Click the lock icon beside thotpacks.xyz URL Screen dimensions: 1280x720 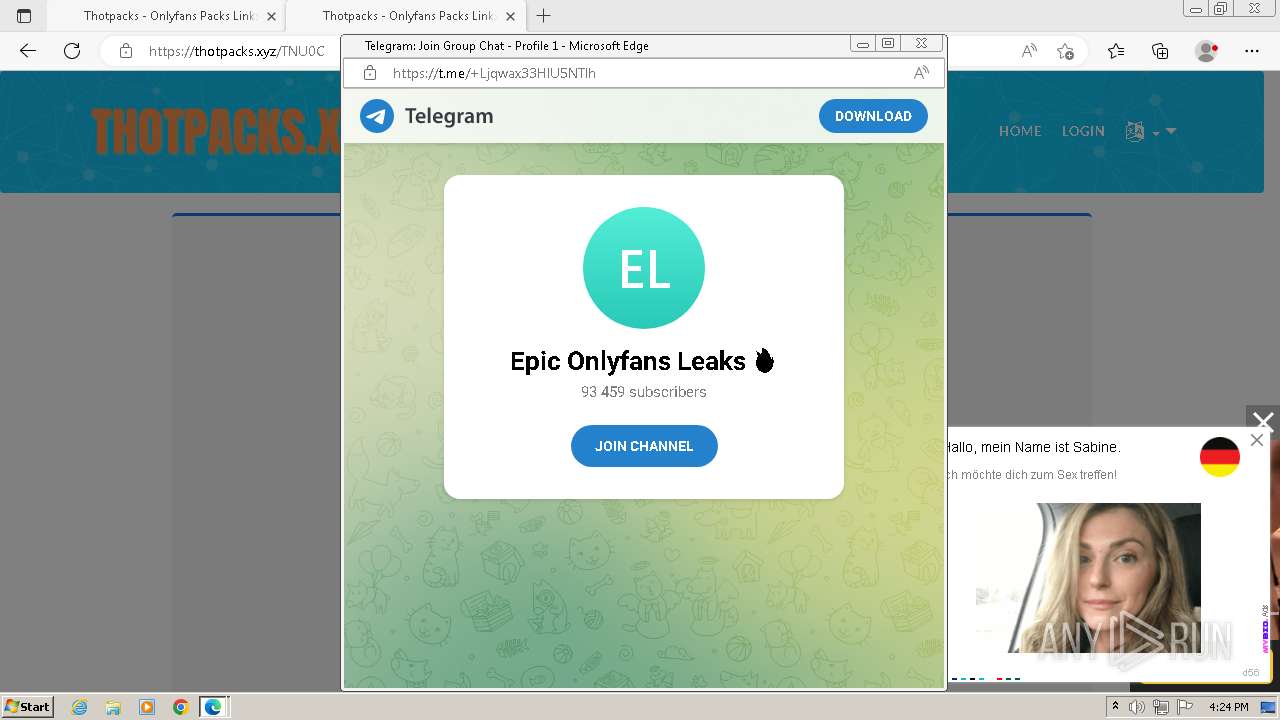tap(126, 51)
